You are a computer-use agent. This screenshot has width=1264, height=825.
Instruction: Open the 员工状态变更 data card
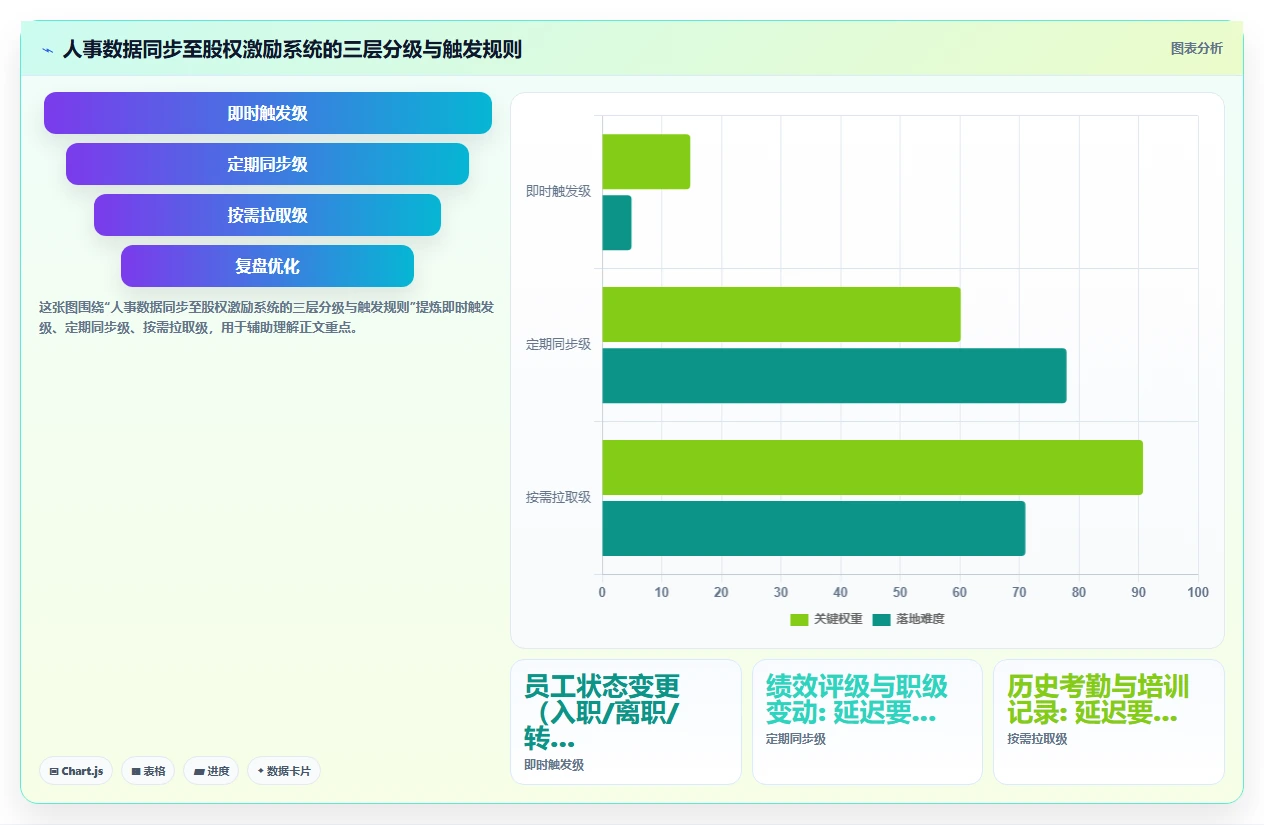[626, 722]
